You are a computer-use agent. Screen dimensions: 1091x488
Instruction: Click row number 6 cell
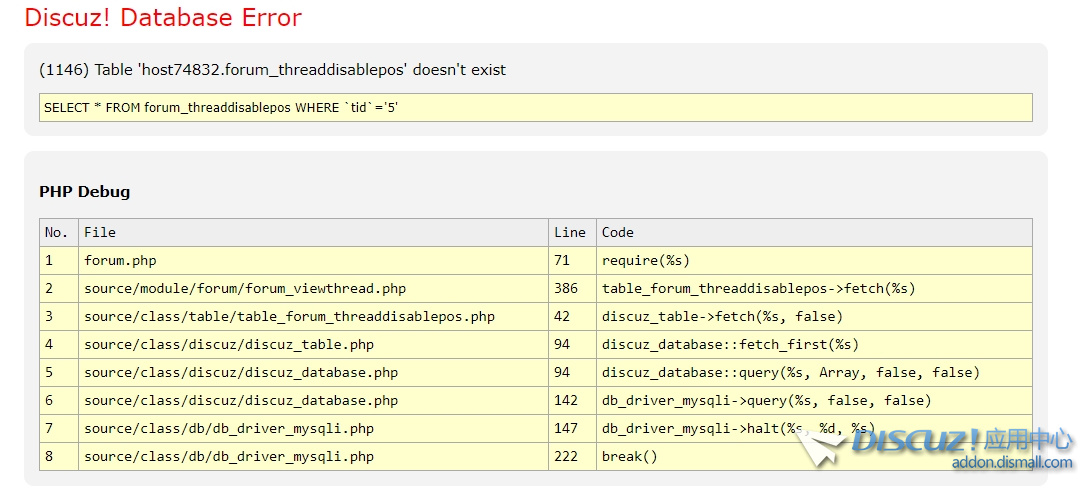point(59,400)
